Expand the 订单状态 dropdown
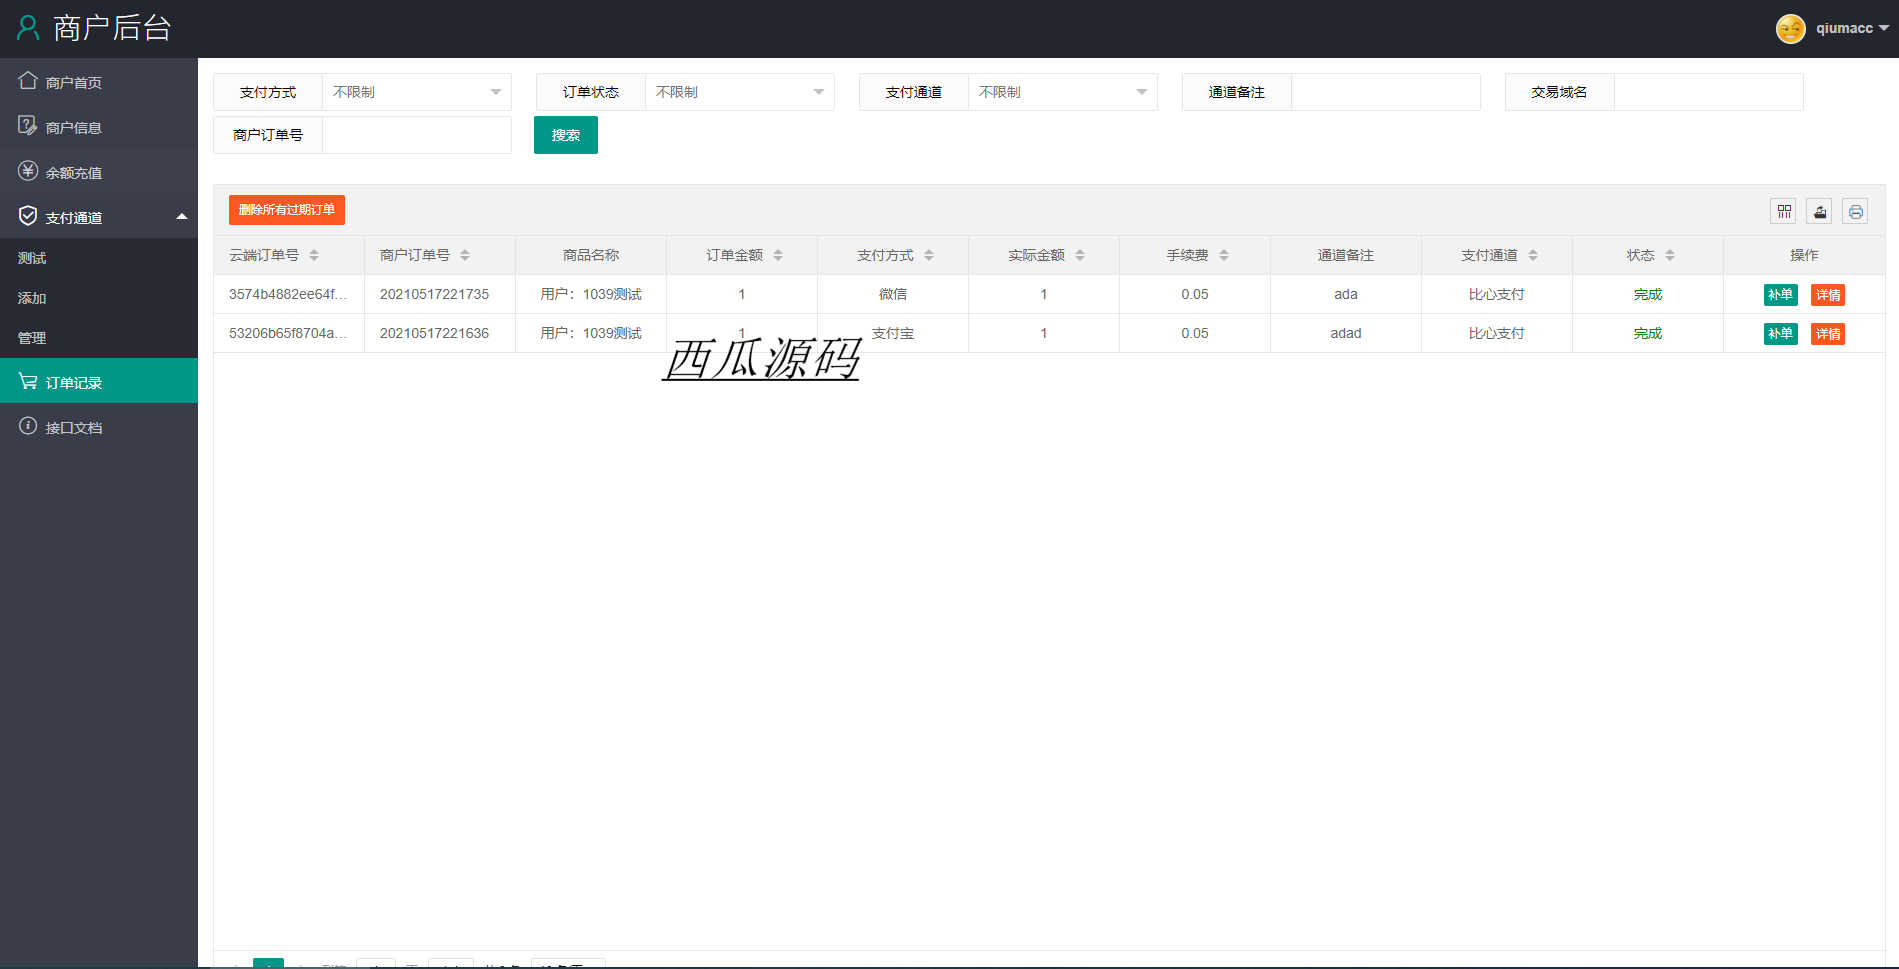 coord(739,91)
